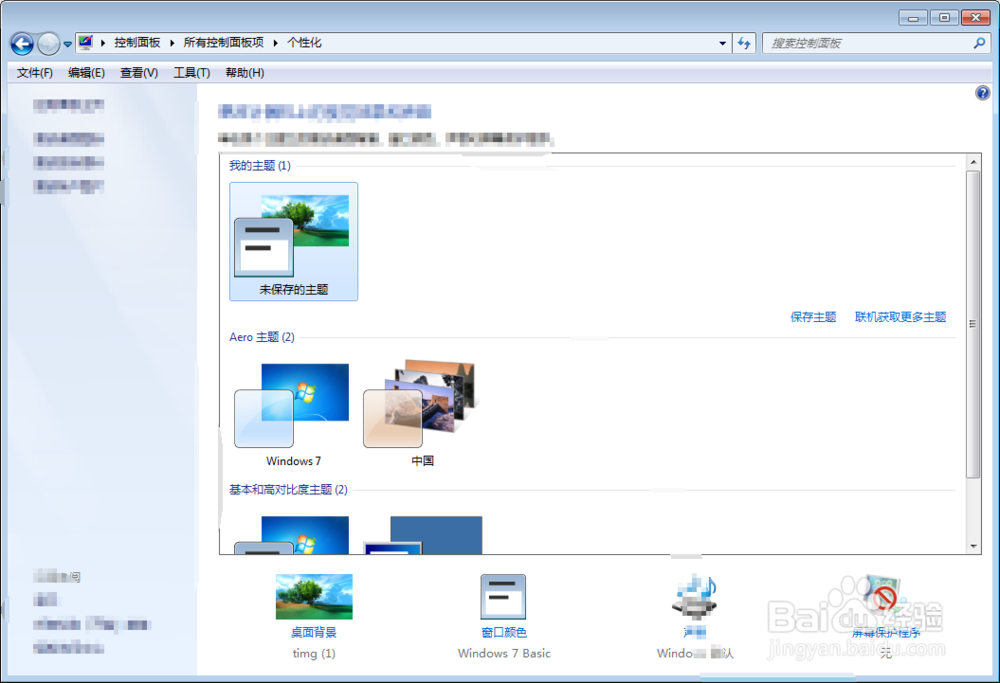Click the Personalization icon in the address bar
Image resolution: width=1000 pixels, height=683 pixels.
85,43
